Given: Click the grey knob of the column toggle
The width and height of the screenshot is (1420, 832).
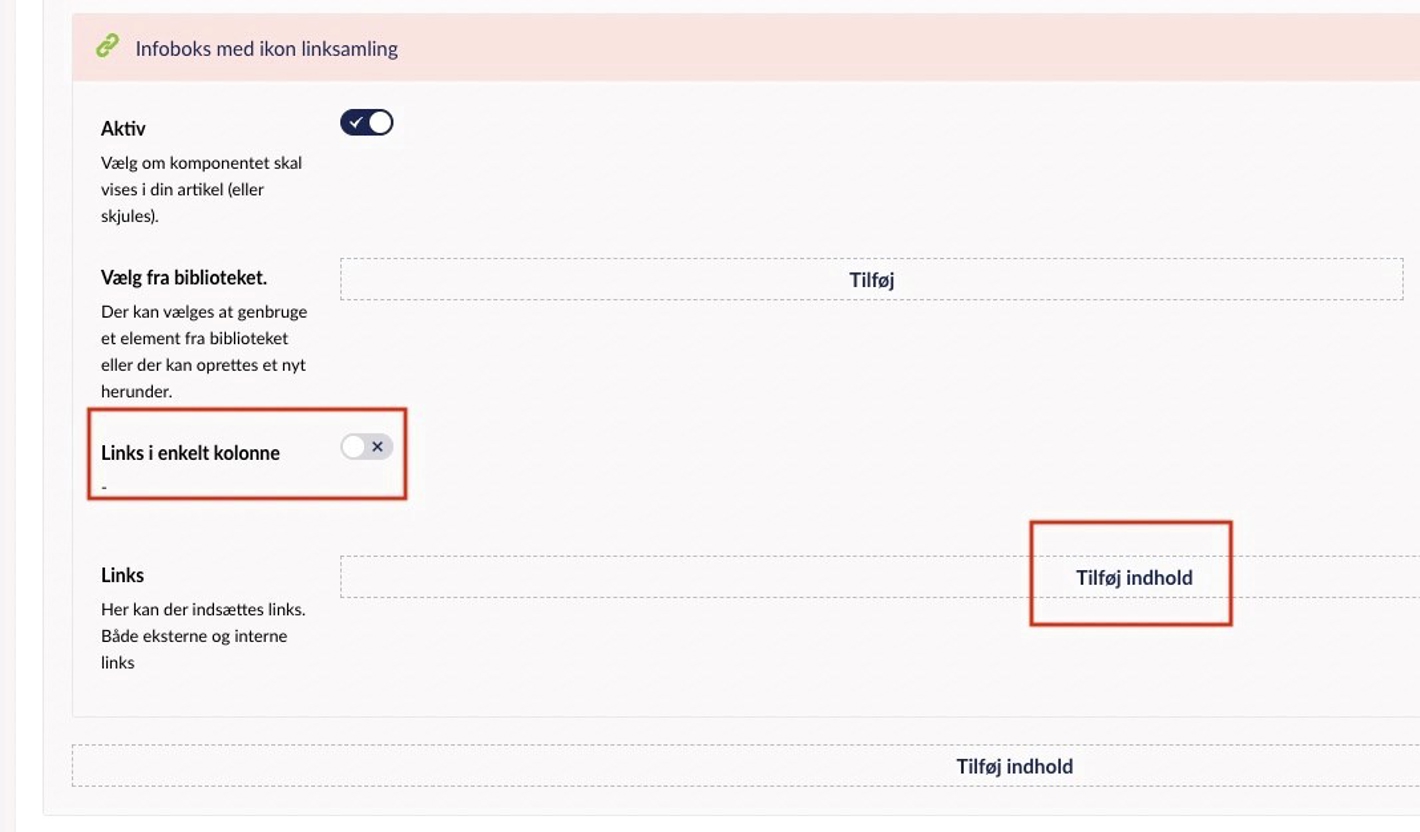Looking at the screenshot, I should click(x=354, y=447).
